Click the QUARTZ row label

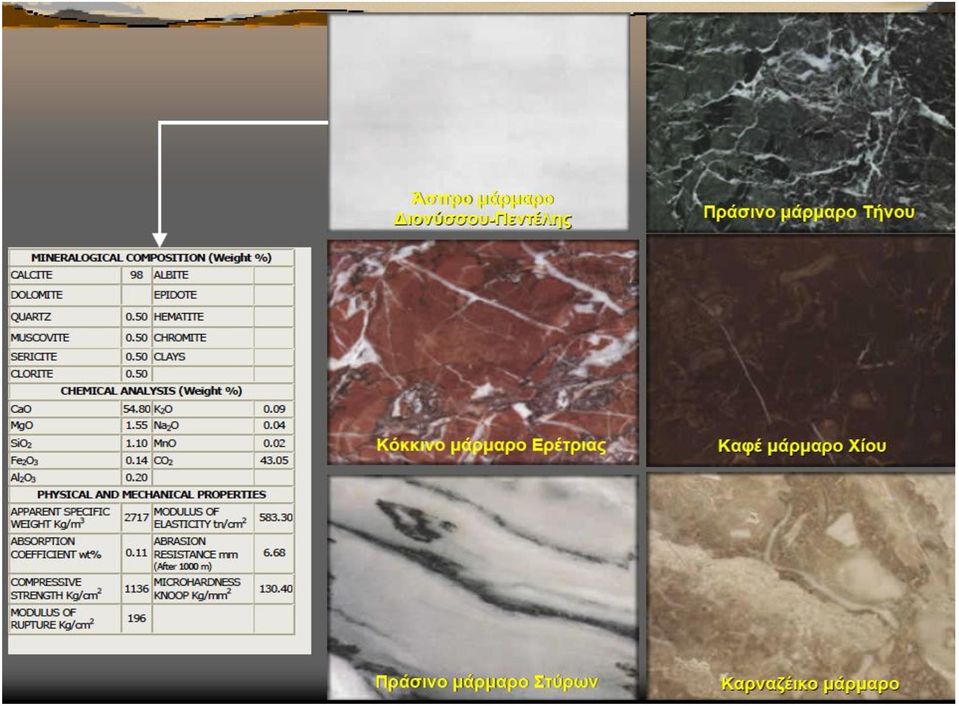[31, 317]
